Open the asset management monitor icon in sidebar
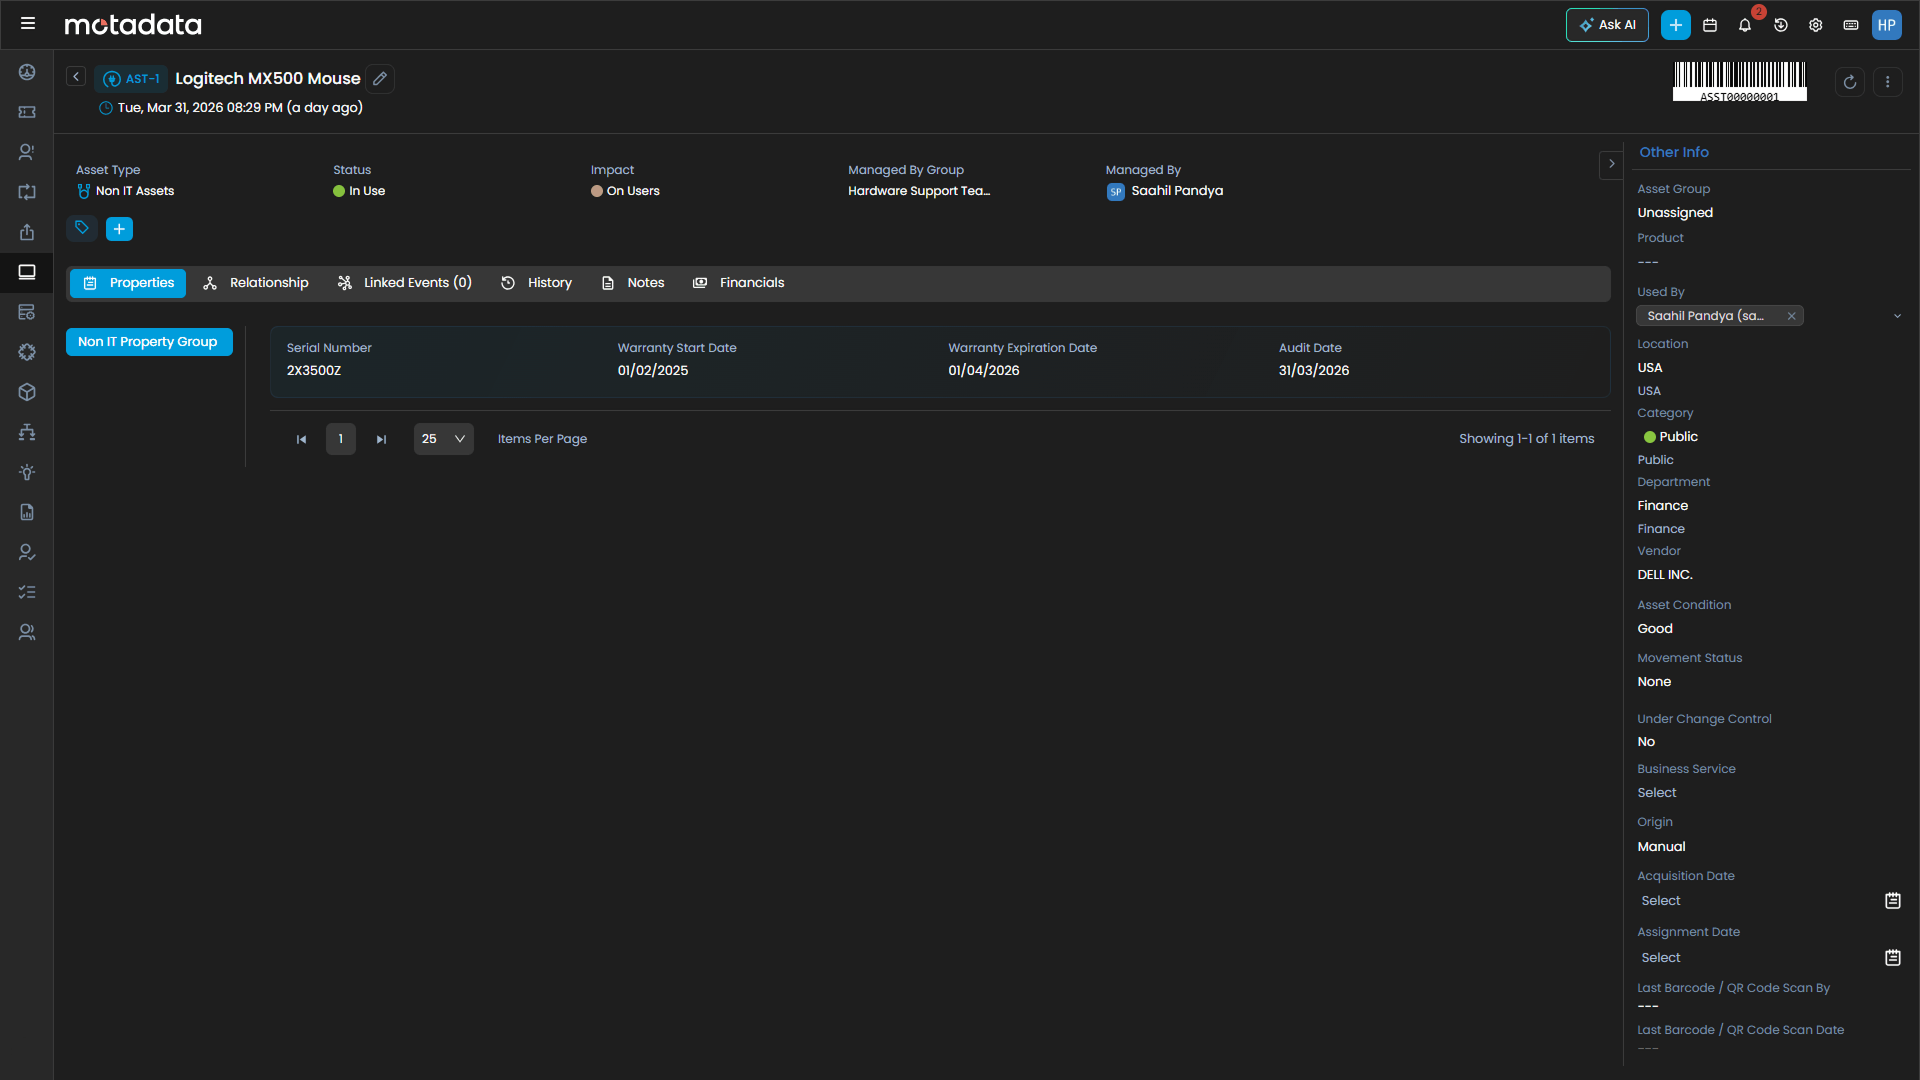The image size is (1920, 1080). (27, 272)
